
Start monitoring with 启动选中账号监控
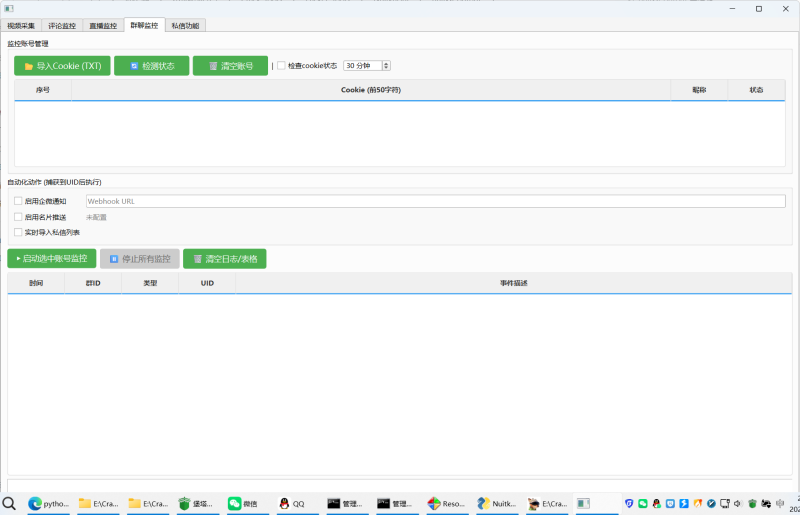pyautogui.click(x=52, y=259)
